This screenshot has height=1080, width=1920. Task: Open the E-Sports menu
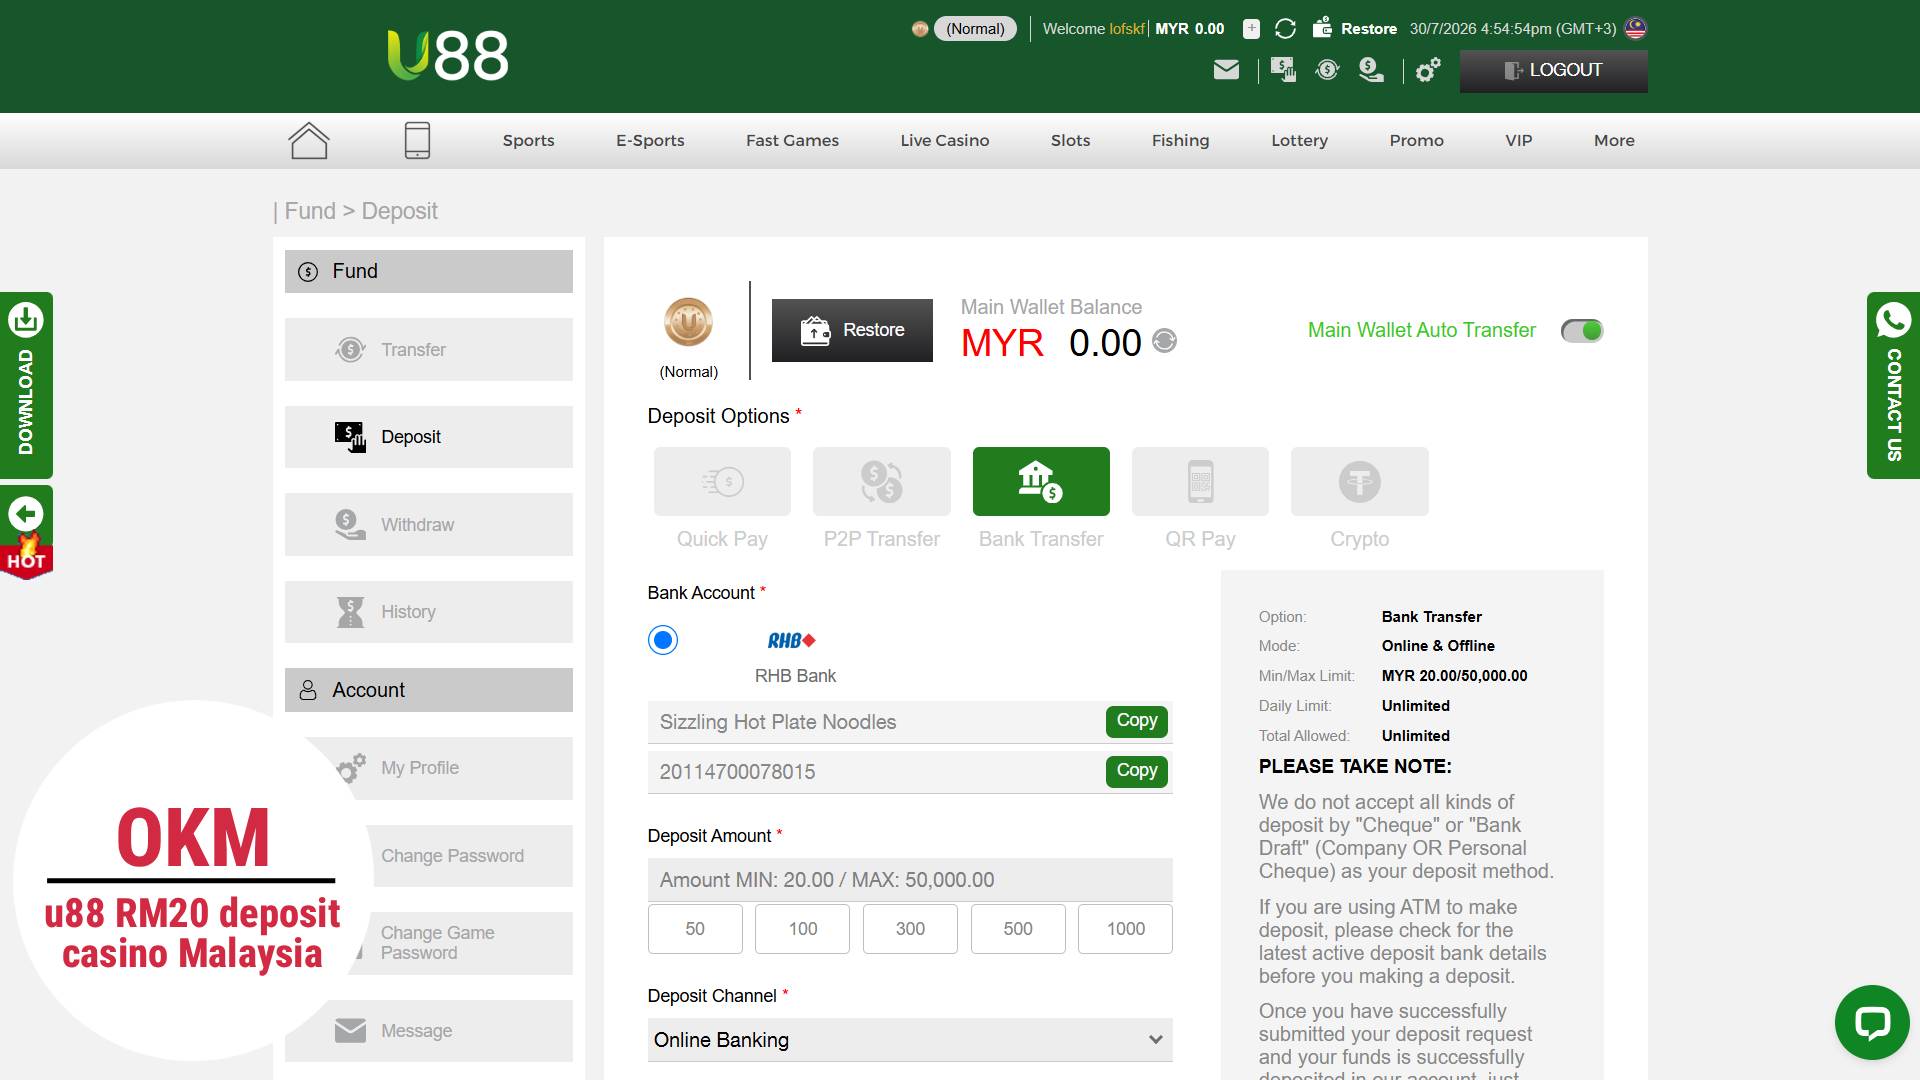click(650, 141)
